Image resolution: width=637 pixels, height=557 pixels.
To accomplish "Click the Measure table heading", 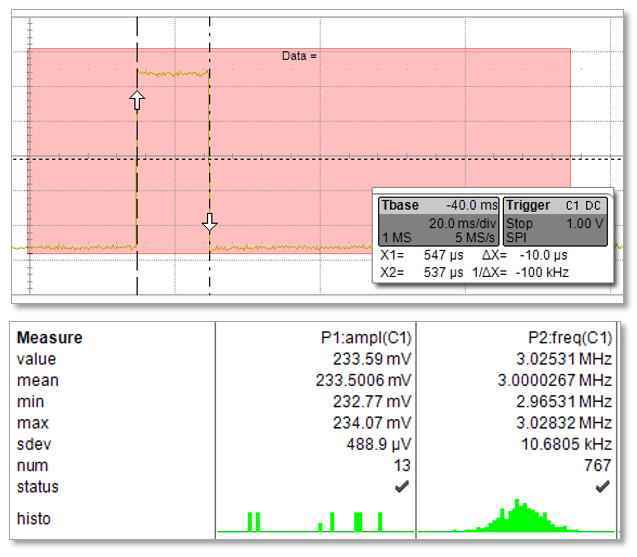I will pos(50,338).
